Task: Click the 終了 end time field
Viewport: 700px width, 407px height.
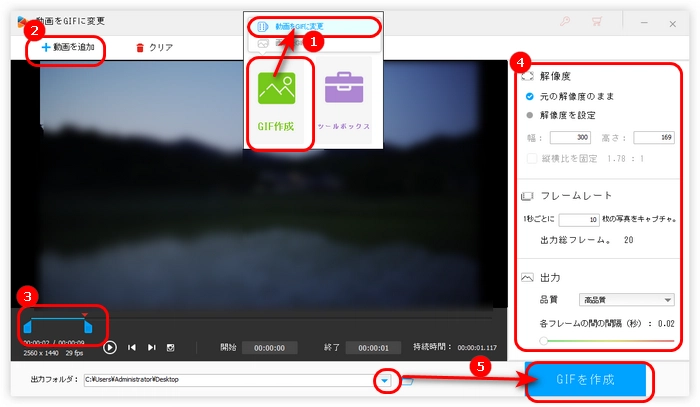Action: pyautogui.click(x=373, y=348)
